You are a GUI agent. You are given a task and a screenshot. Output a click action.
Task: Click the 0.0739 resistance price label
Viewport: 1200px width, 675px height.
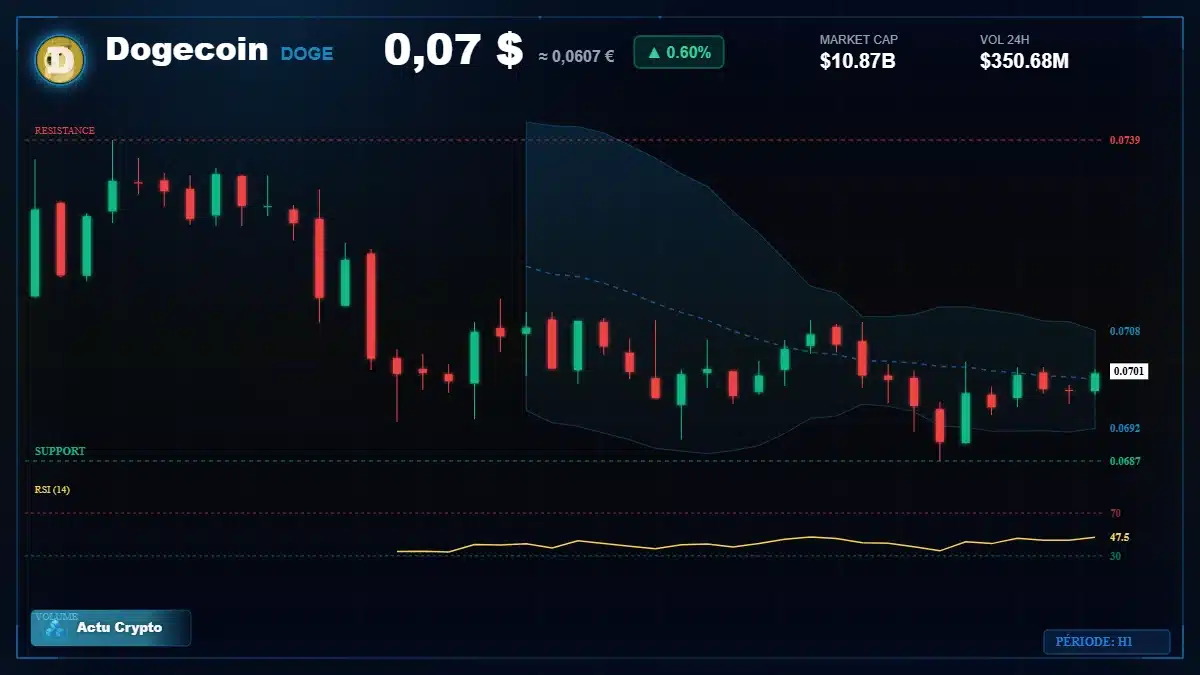point(1125,140)
